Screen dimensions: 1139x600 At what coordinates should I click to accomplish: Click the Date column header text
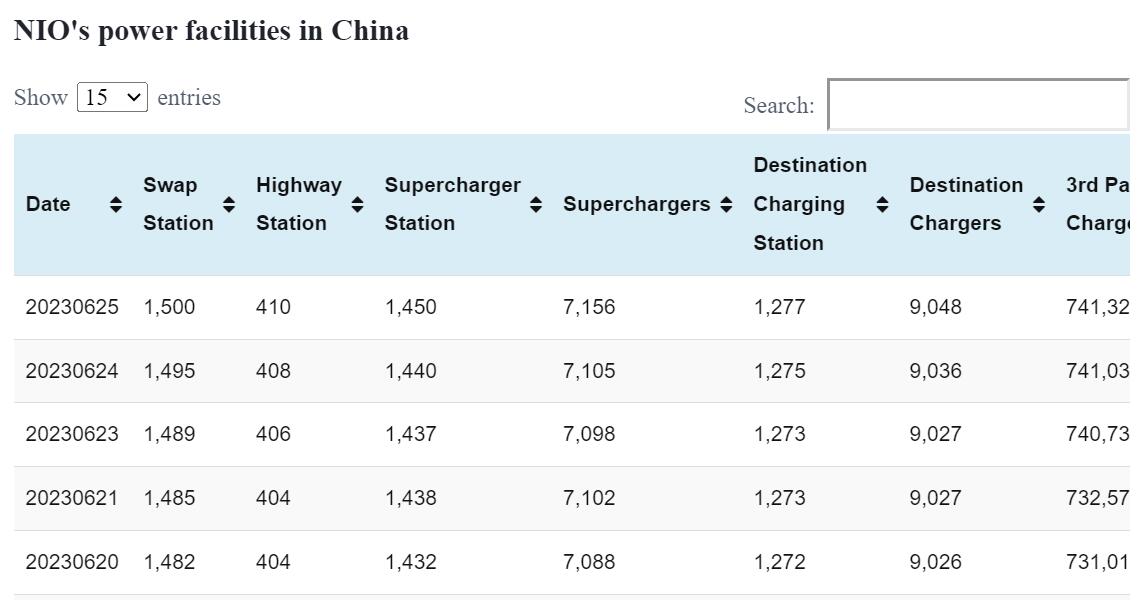tap(48, 204)
